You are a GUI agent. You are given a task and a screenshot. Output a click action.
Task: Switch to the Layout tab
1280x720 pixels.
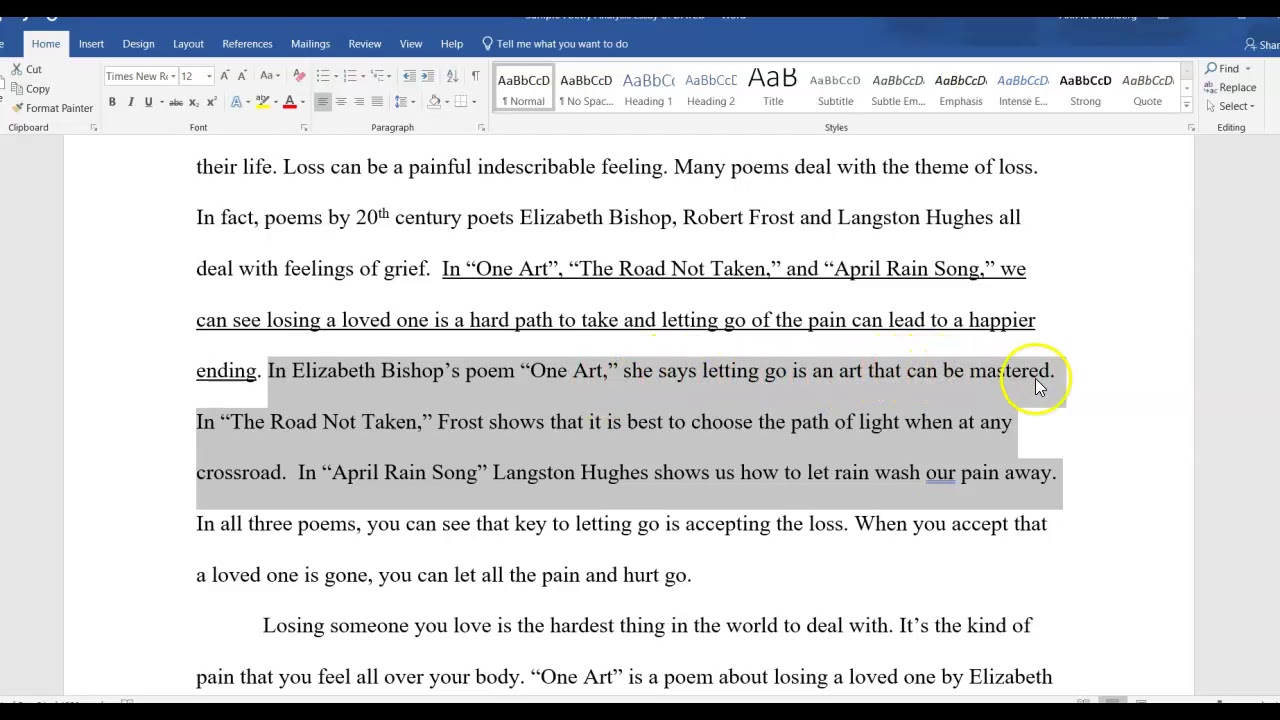[188, 44]
